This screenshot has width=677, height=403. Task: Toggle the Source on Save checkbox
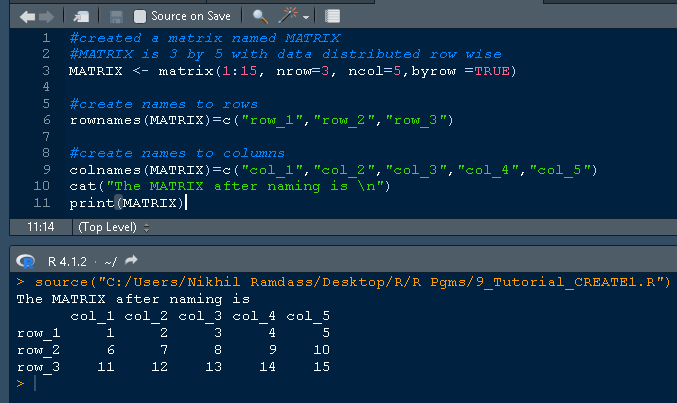coord(139,16)
